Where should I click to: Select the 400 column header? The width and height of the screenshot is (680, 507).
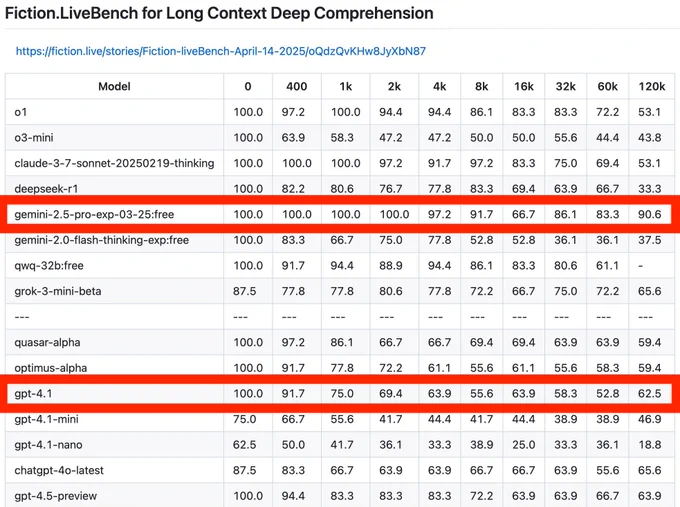click(x=297, y=86)
